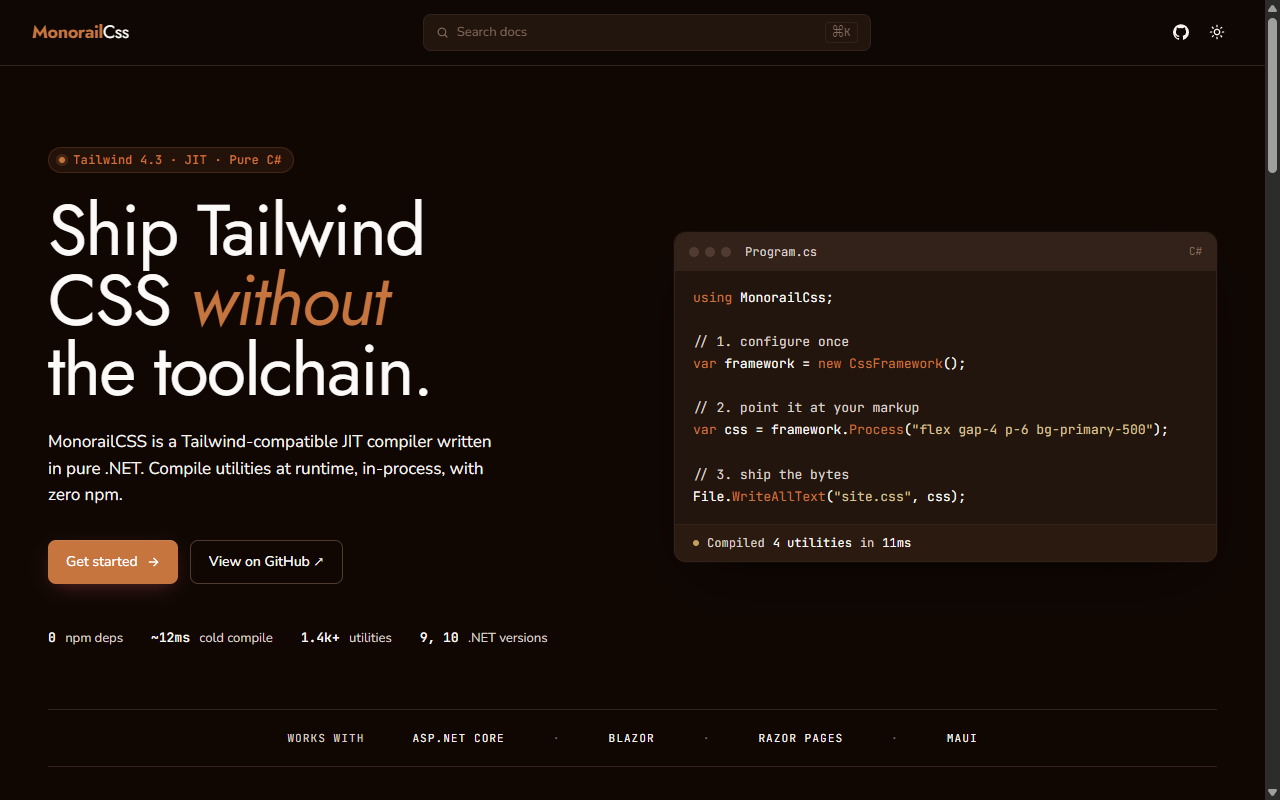The height and width of the screenshot is (800, 1280).
Task: Click the scrollbar down arrow
Action: [1272, 793]
